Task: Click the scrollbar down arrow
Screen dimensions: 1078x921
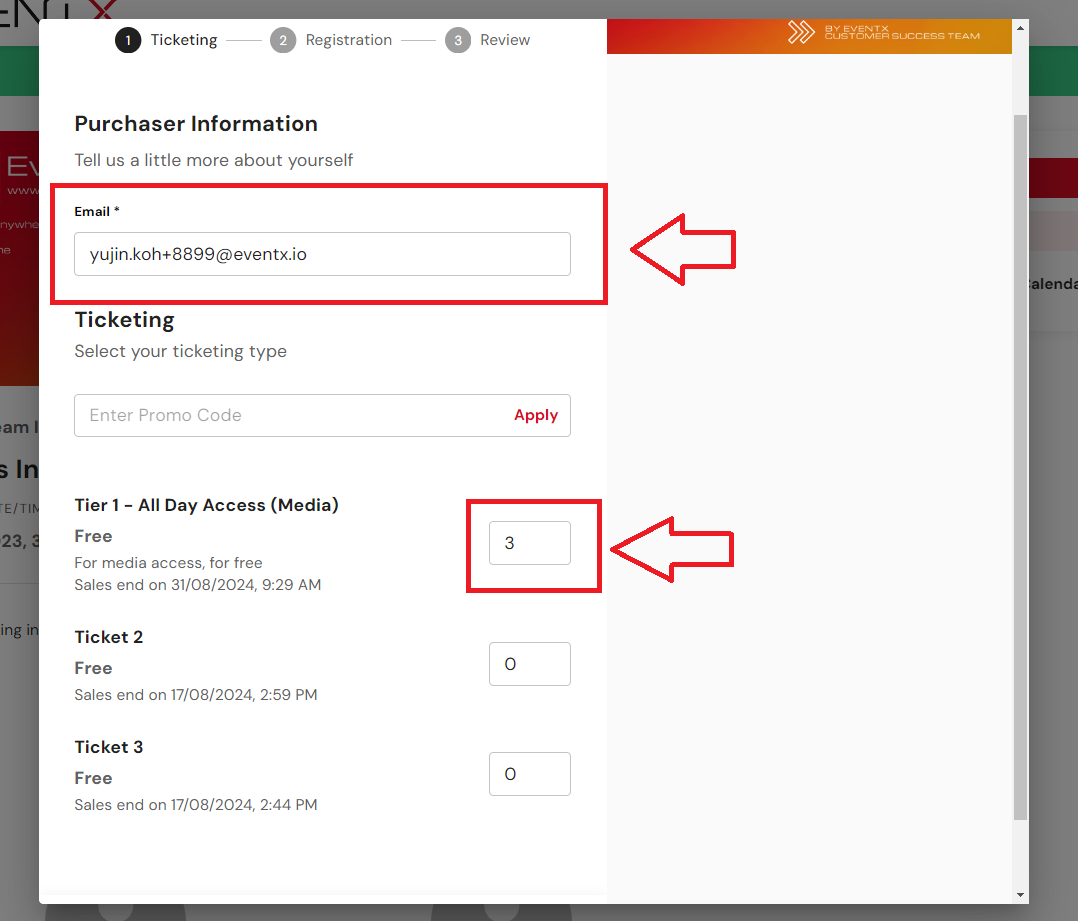Action: (1020, 895)
